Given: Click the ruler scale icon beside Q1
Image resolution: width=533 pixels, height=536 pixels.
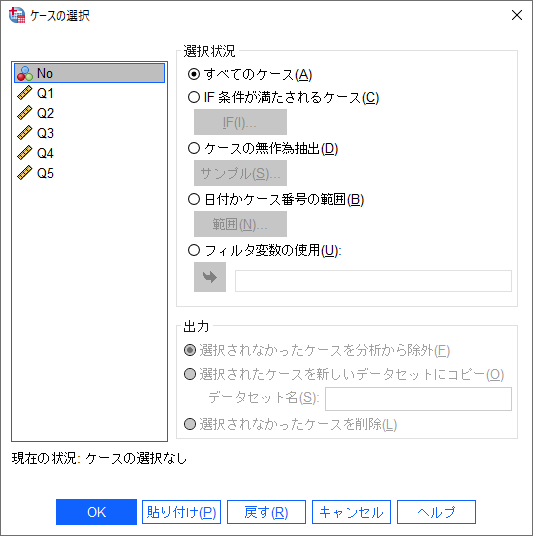Looking at the screenshot, I should (x=25, y=93).
